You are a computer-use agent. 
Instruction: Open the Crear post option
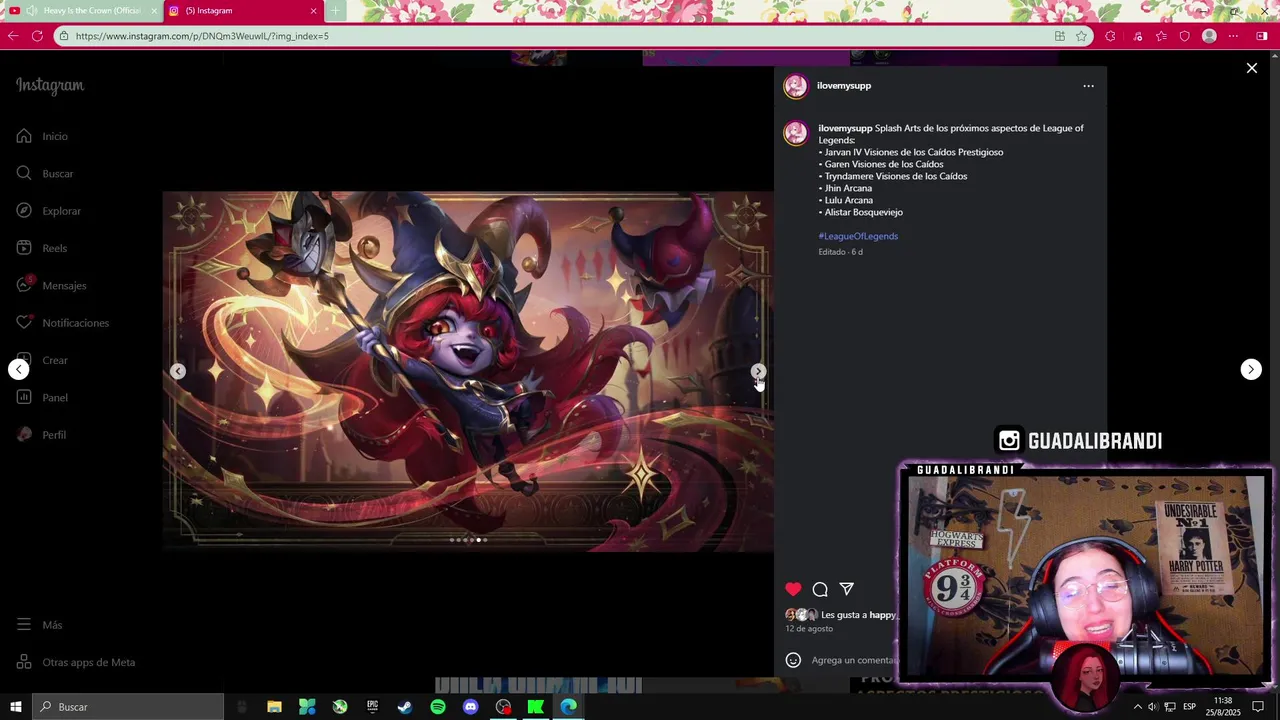click(x=42, y=360)
